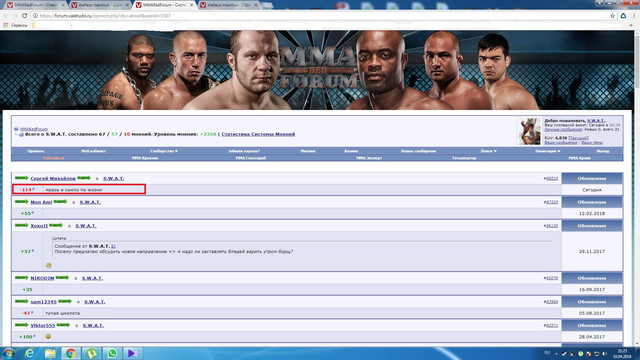Expand the Сообщество dropdown menu
Screen dimensions: 640x360
164,151
